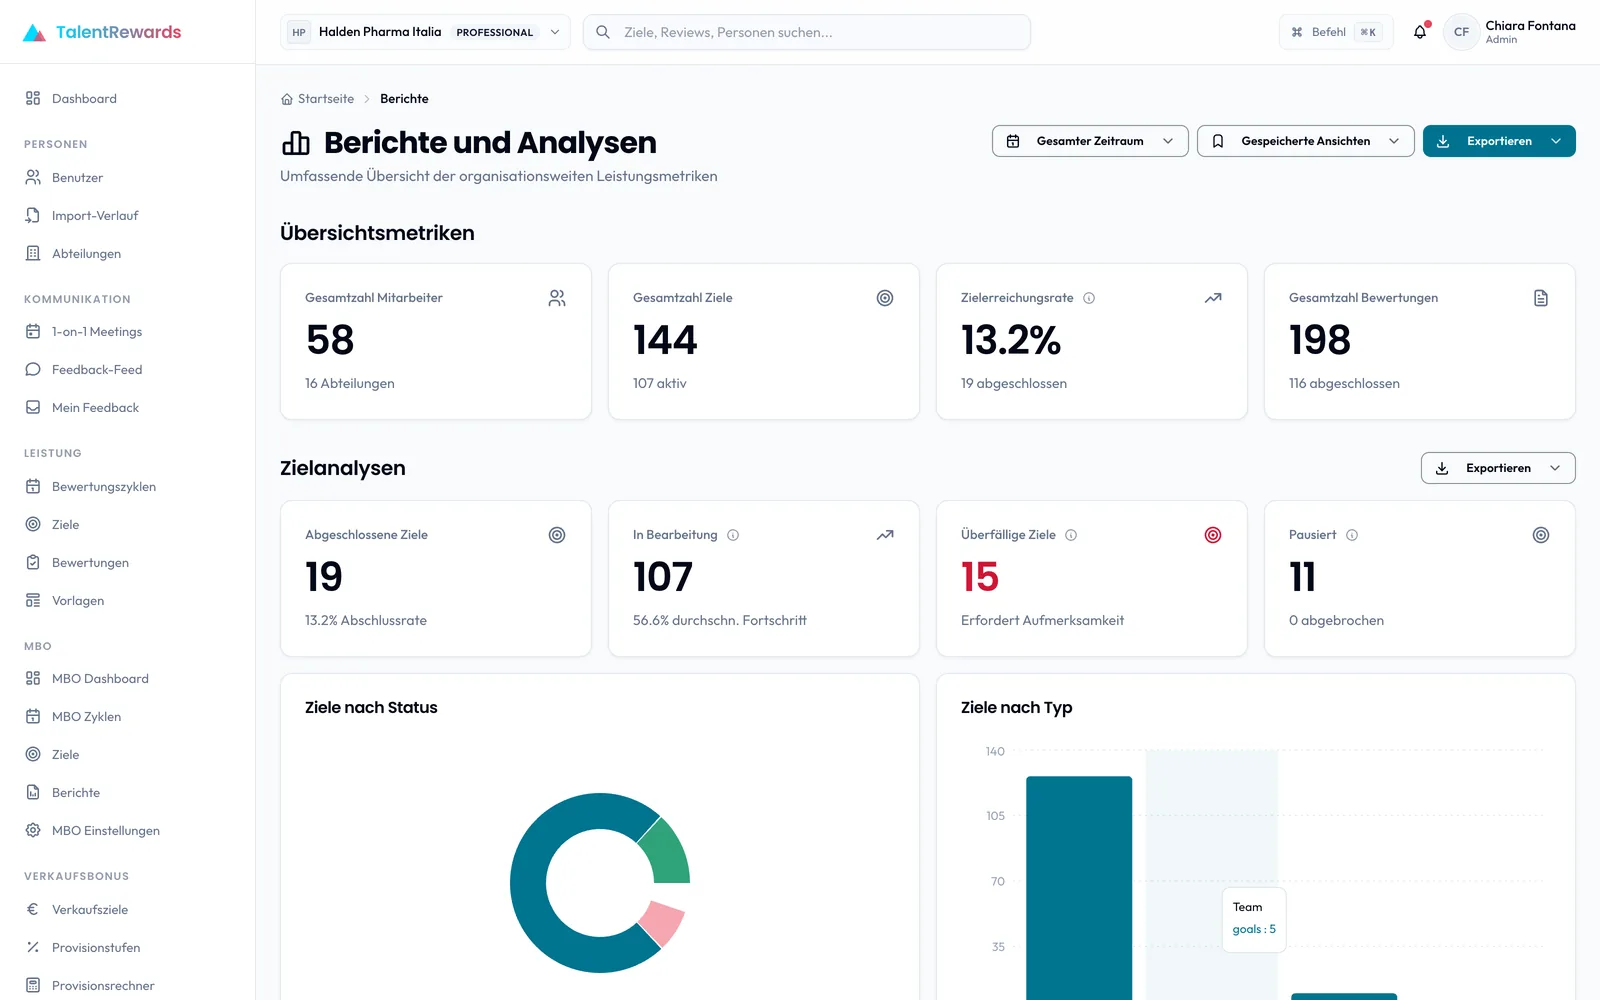The height and width of the screenshot is (1000, 1600).
Task: Click the people icon on Gesamtzahl Mitarbeiter card
Action: point(557,298)
